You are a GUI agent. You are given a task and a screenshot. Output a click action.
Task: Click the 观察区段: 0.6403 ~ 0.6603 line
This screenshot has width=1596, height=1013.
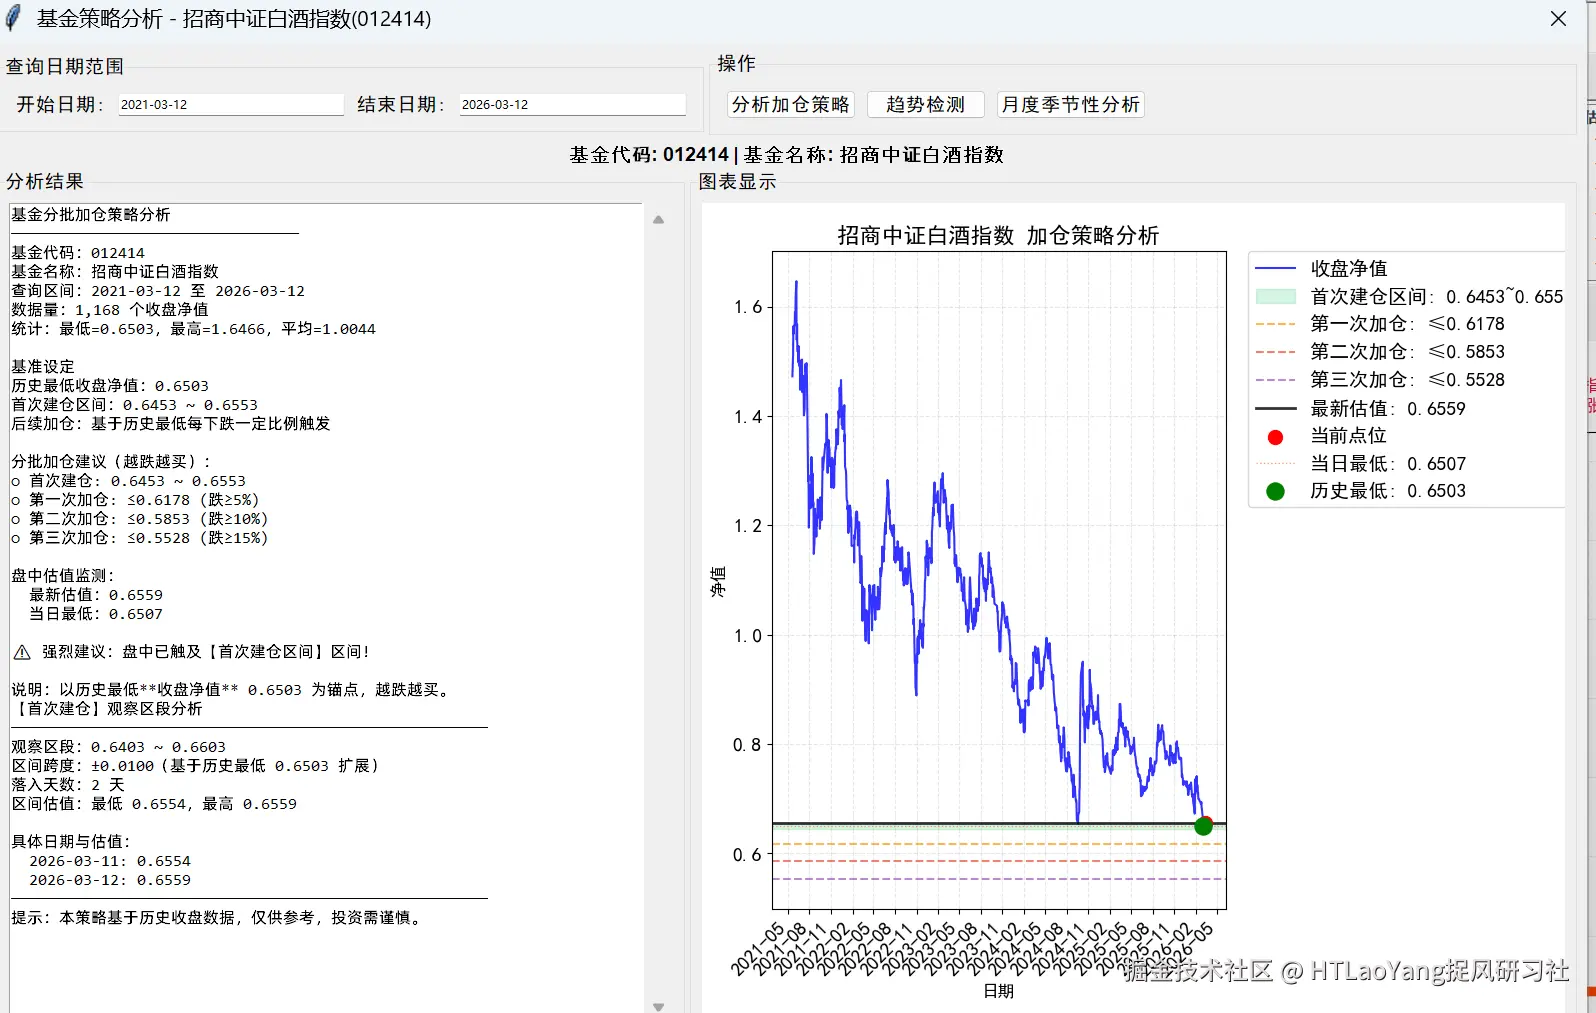point(118,747)
